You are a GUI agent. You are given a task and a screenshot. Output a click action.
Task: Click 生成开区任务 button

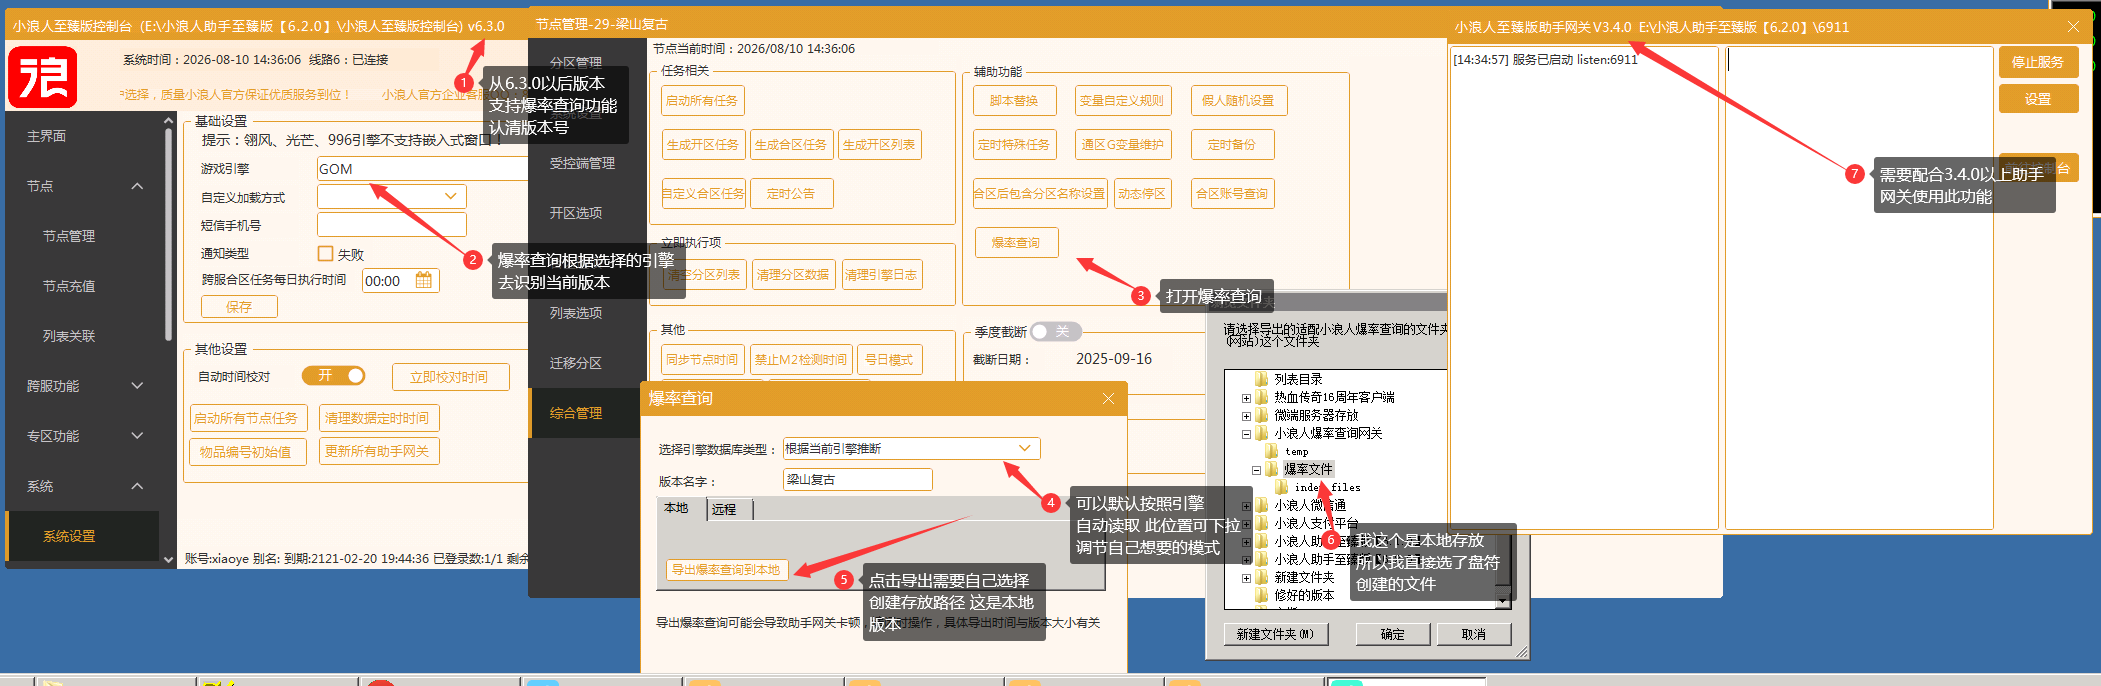703,145
